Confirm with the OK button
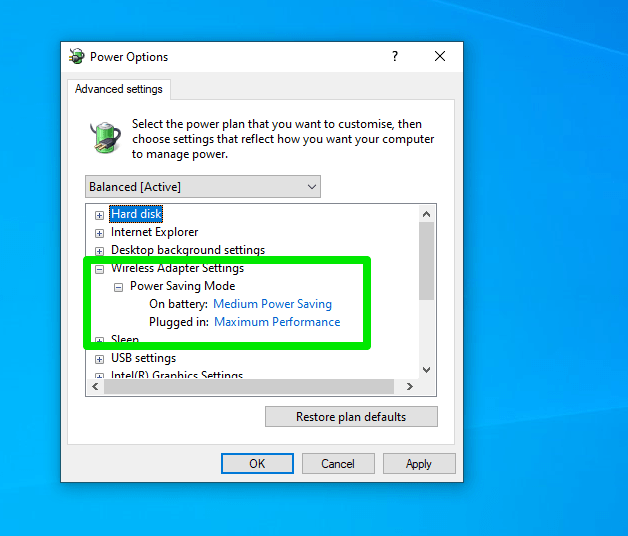This screenshot has height=536, width=628. tap(257, 463)
